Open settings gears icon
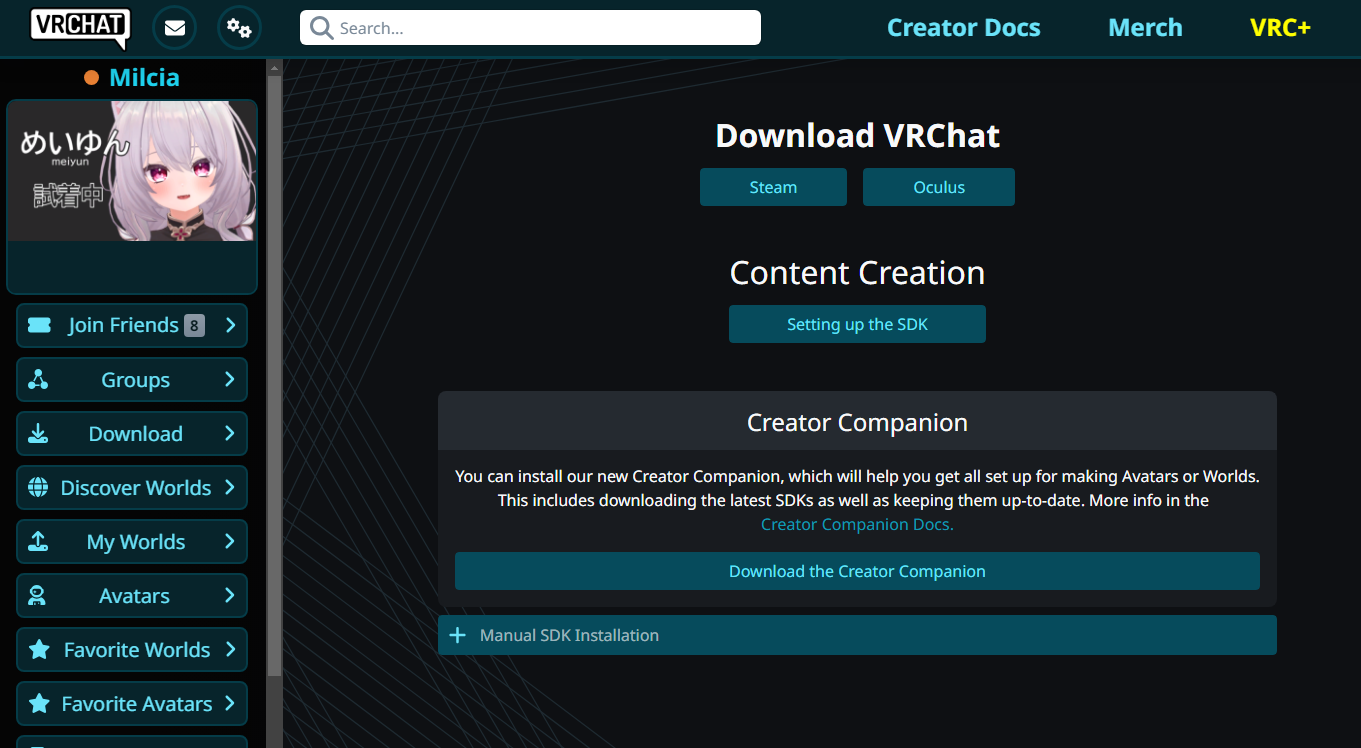The image size is (1361, 748). point(239,28)
